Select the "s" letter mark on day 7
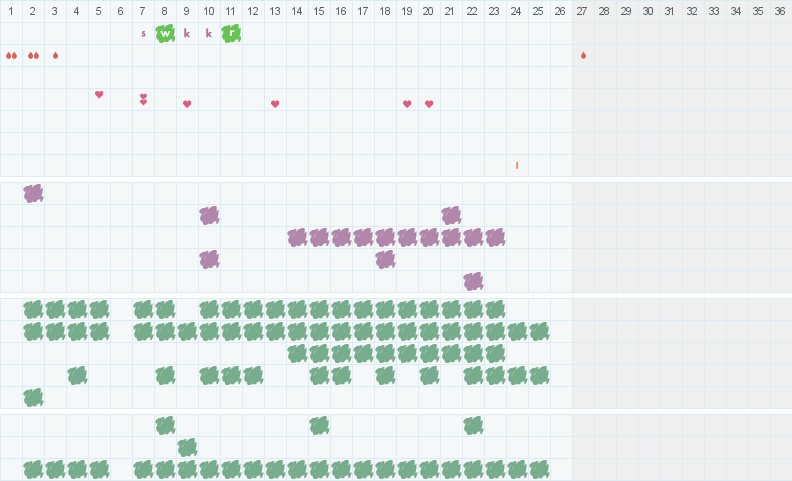 click(143, 33)
